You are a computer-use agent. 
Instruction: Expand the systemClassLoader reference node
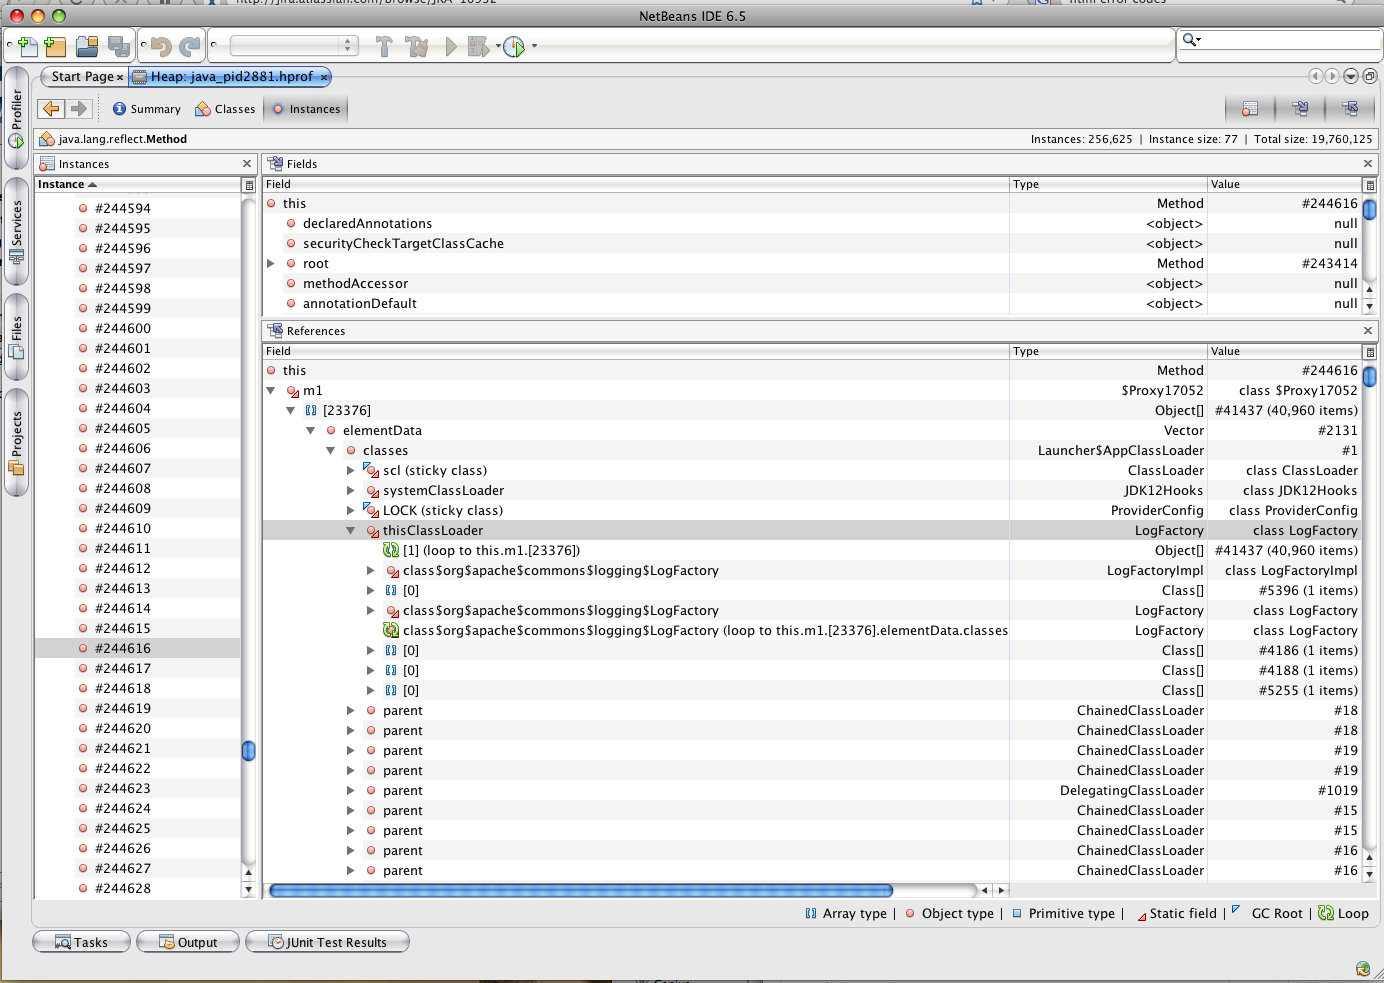click(351, 491)
